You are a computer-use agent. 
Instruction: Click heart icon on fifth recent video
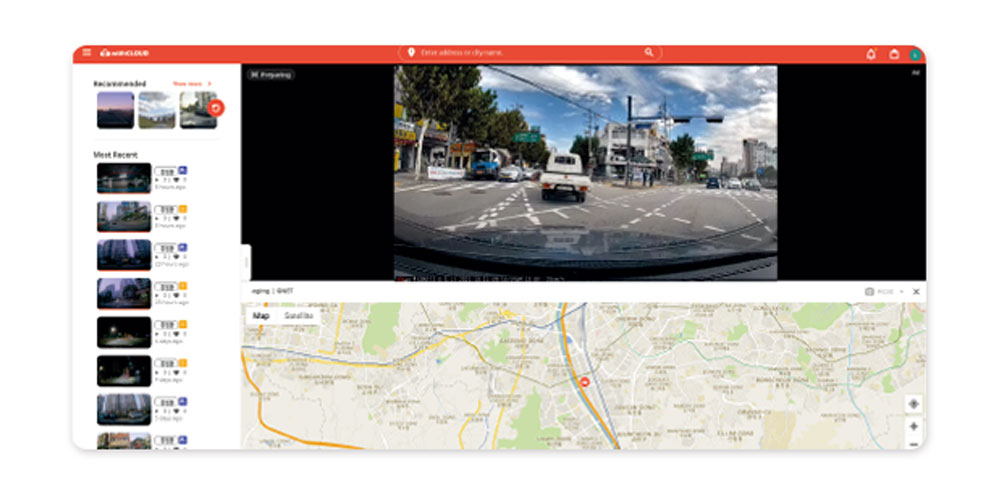(176, 334)
